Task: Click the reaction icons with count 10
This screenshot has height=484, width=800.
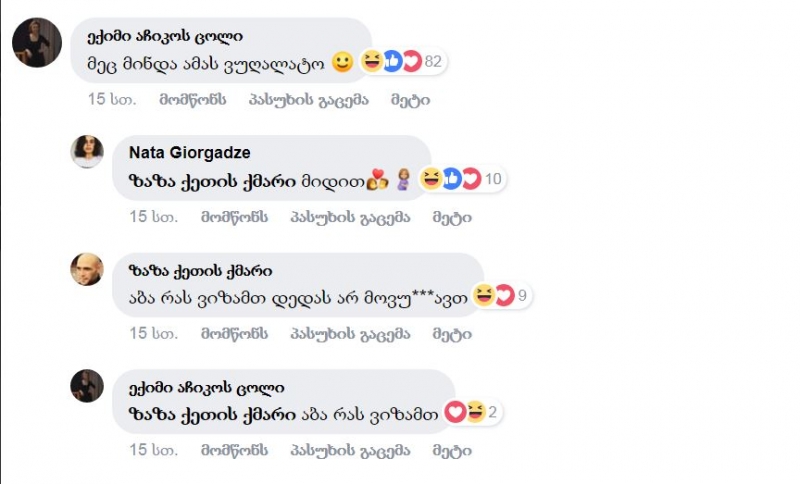Action: tap(462, 179)
